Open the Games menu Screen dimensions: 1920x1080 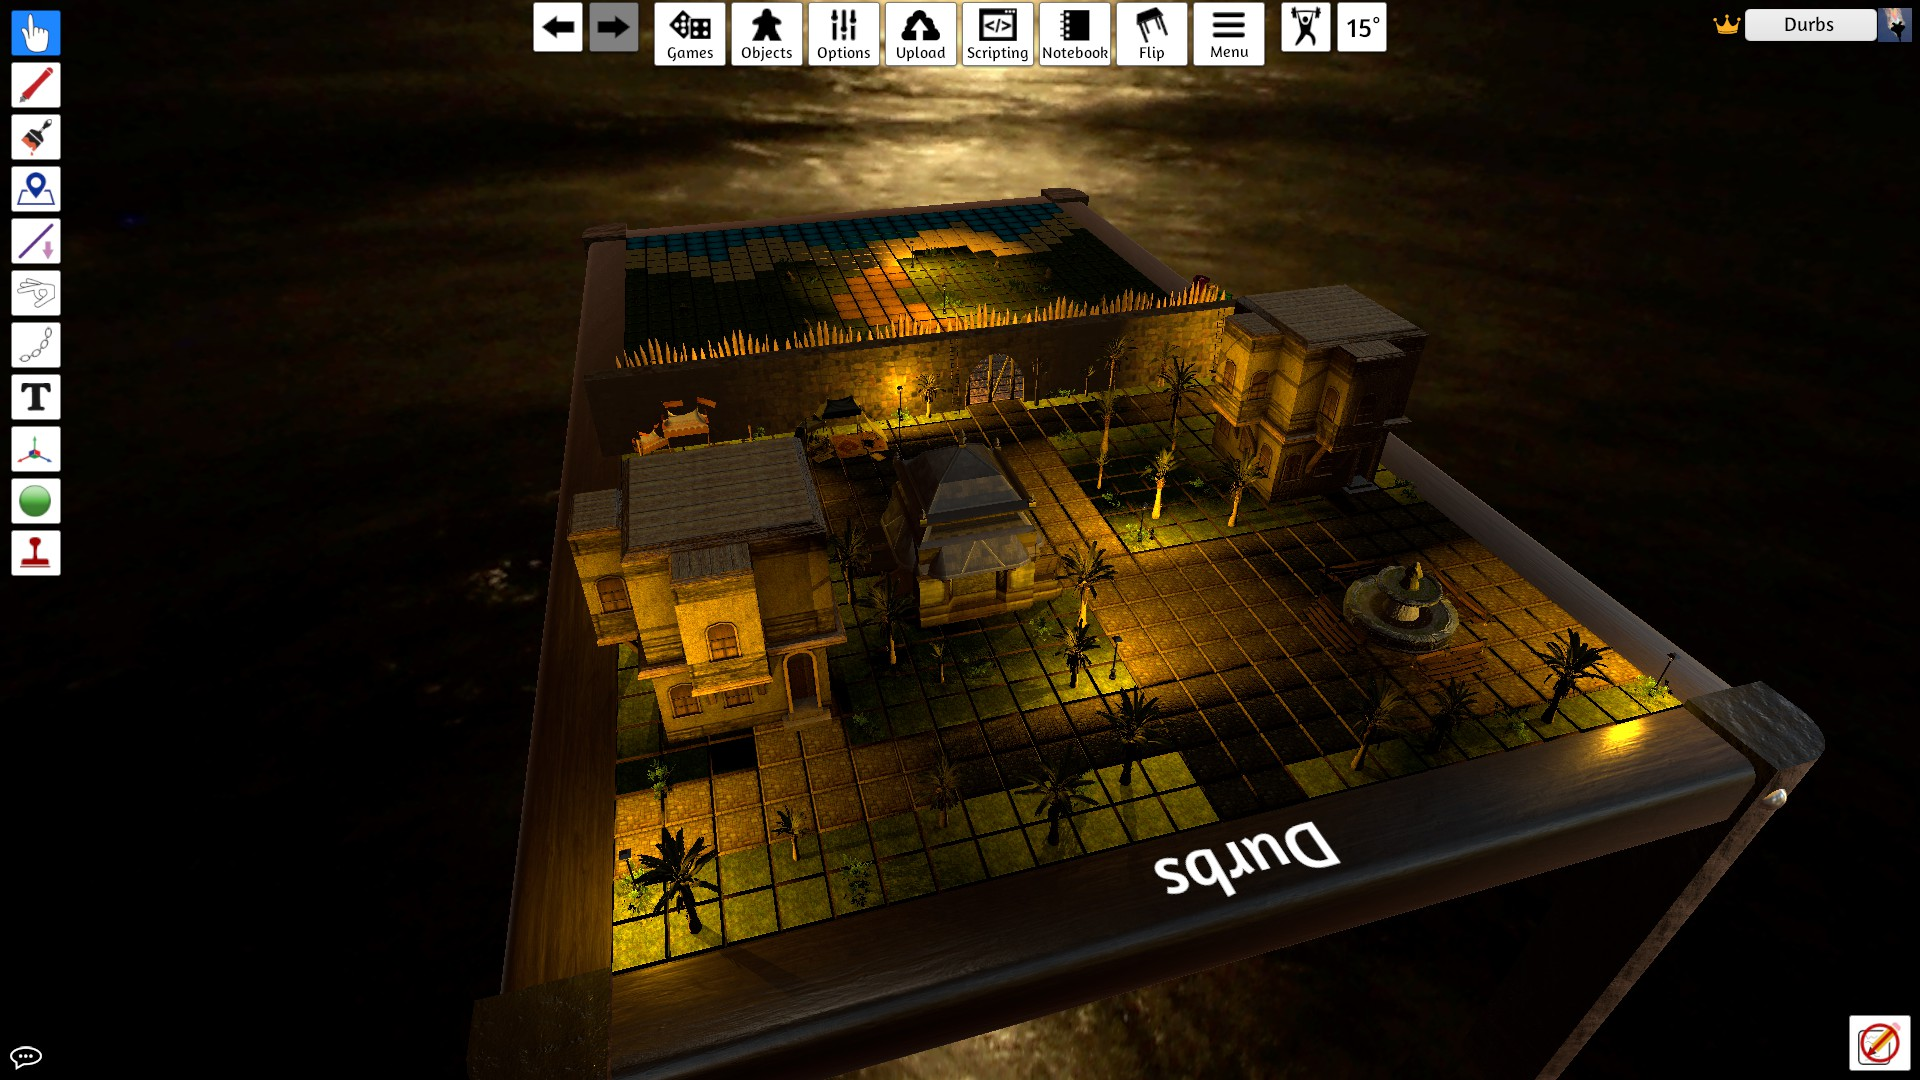(x=690, y=34)
